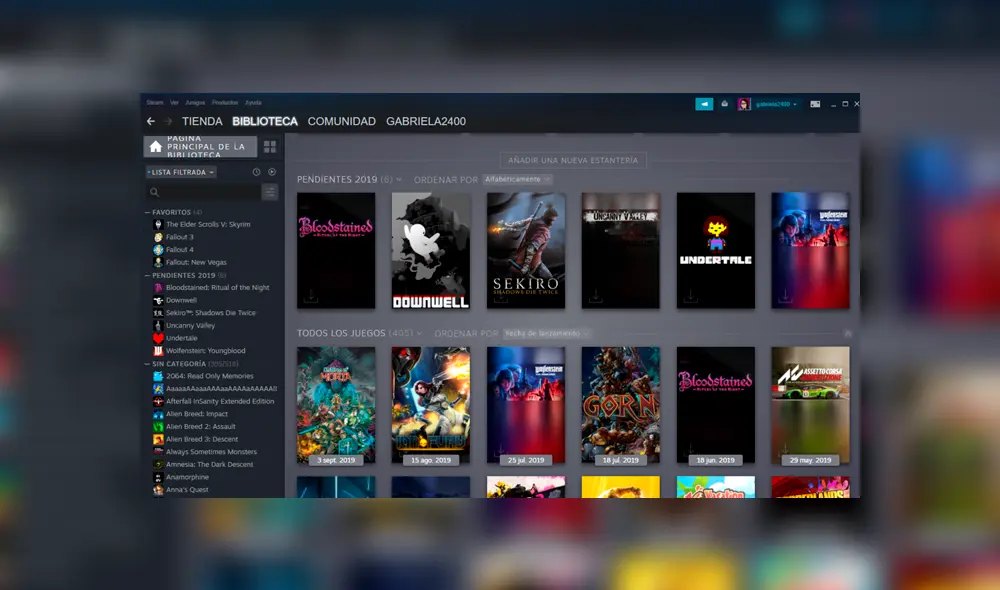This screenshot has width=1000, height=590.
Task: Click the recent activity clock icon
Action: pyautogui.click(x=256, y=172)
